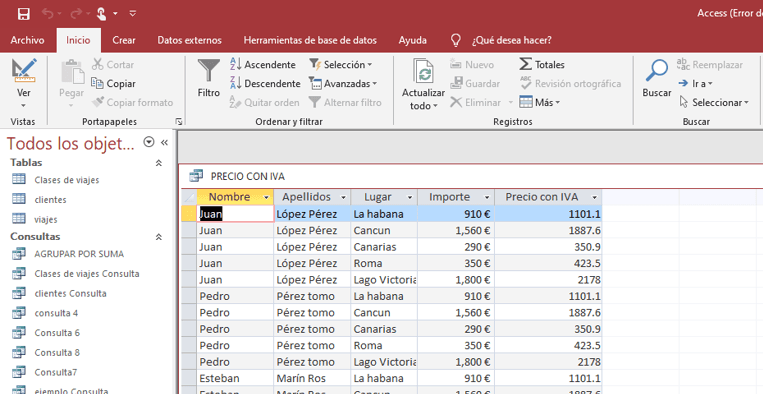
Task: Sort Ascendente A to Z
Action: (x=263, y=64)
